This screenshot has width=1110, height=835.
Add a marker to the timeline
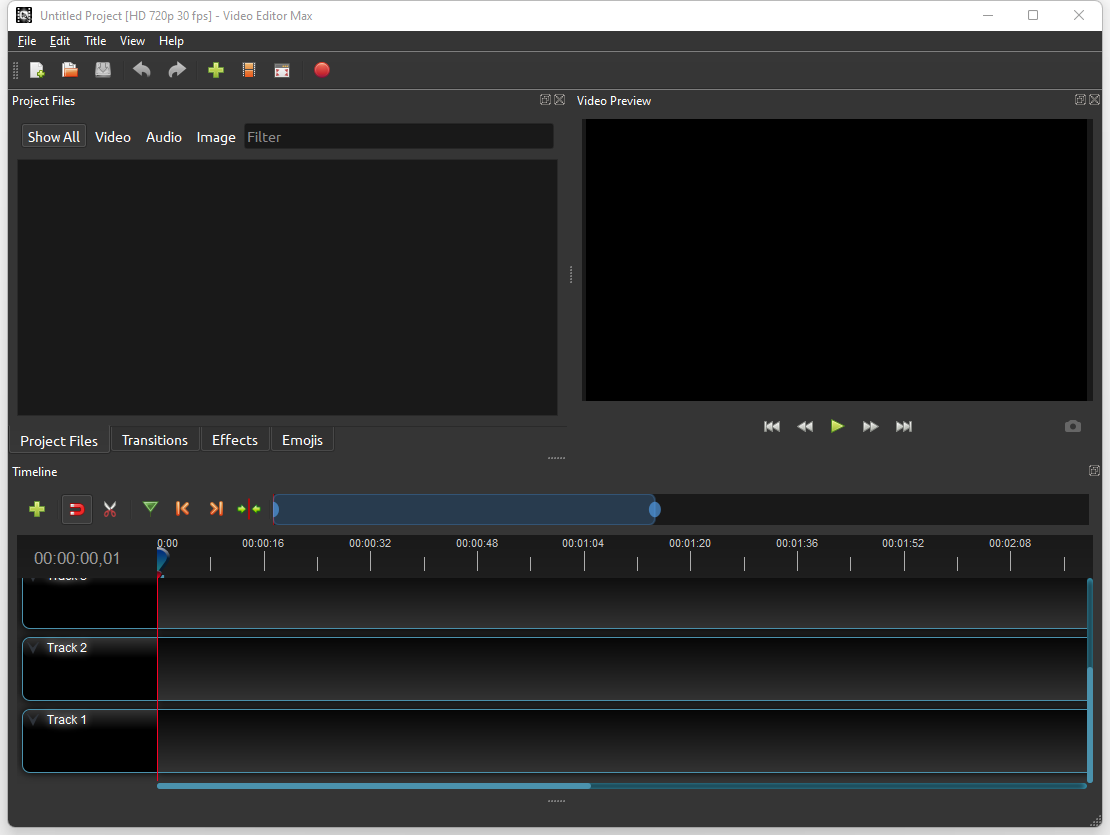(150, 509)
